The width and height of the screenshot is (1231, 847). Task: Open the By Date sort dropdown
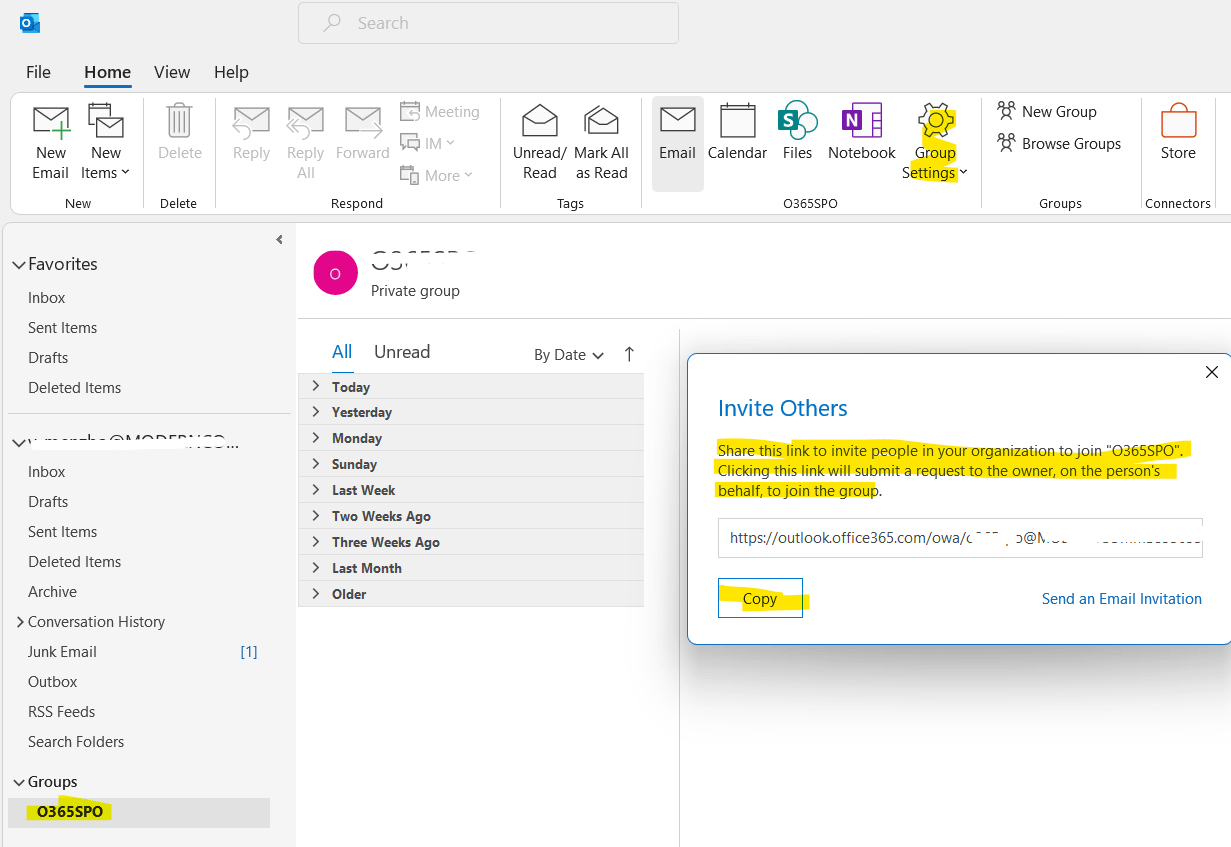(x=569, y=355)
